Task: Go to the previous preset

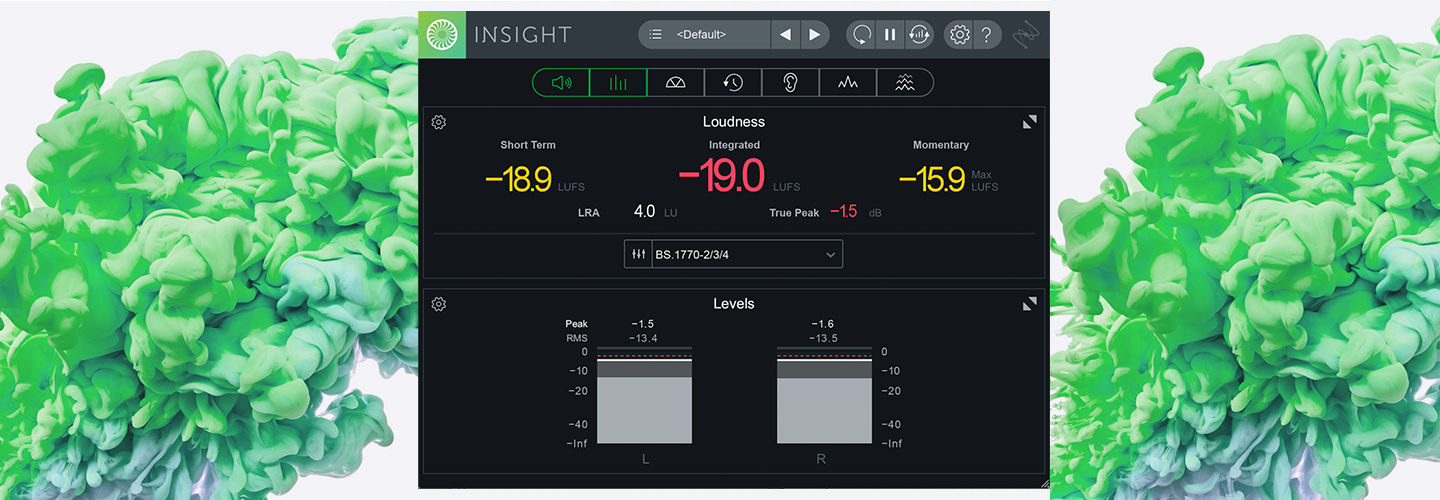Action: coord(785,35)
